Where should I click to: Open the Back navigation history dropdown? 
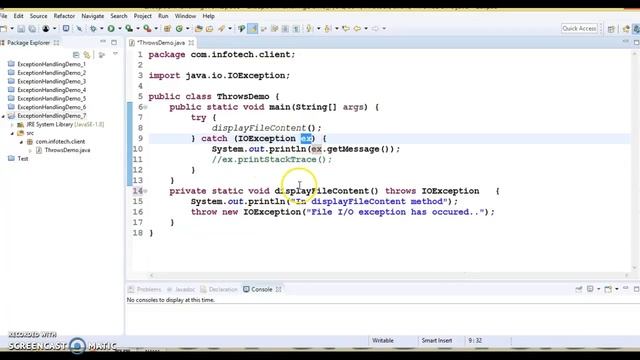coord(366,29)
